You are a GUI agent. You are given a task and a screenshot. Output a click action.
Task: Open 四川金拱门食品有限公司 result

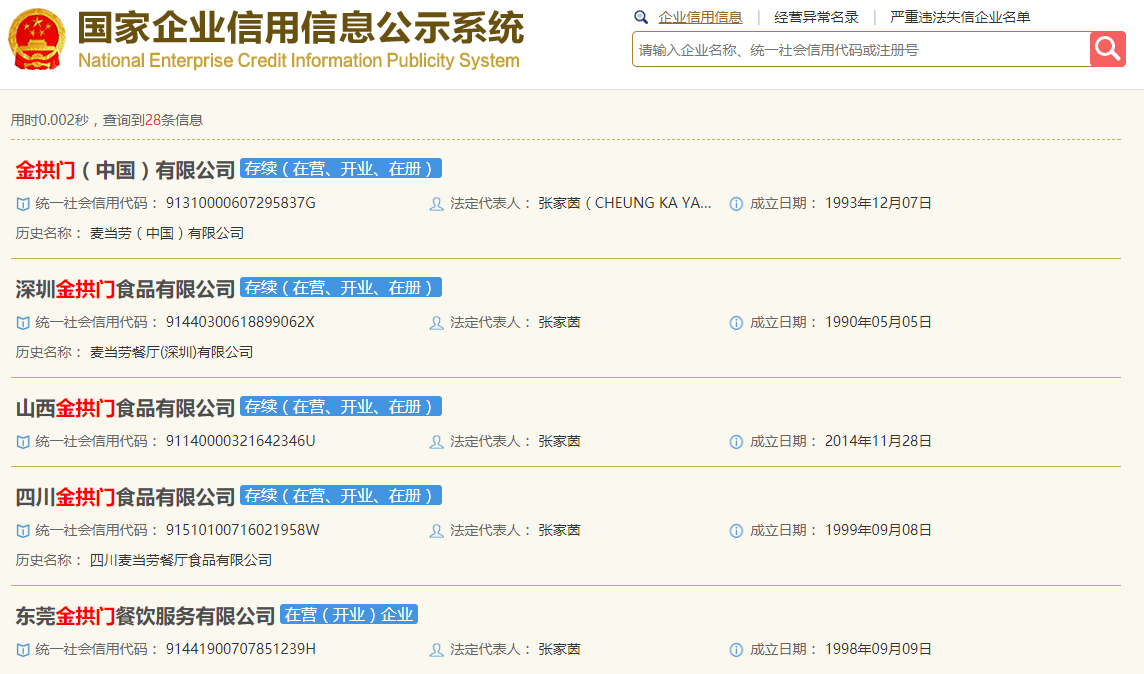[x=125, y=496]
